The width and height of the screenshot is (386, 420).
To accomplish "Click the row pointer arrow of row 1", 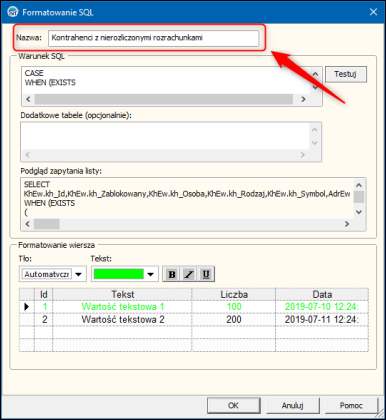I will pyautogui.click(x=27, y=307).
